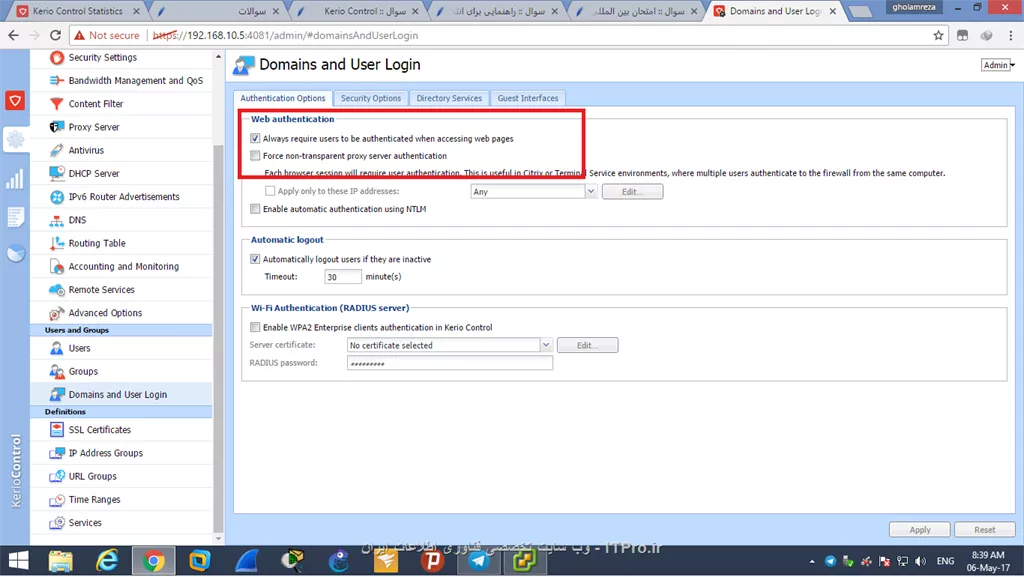Click the Accounting and Monitoring icon
Image resolution: width=1024 pixels, height=577 pixels.
pos(57,267)
